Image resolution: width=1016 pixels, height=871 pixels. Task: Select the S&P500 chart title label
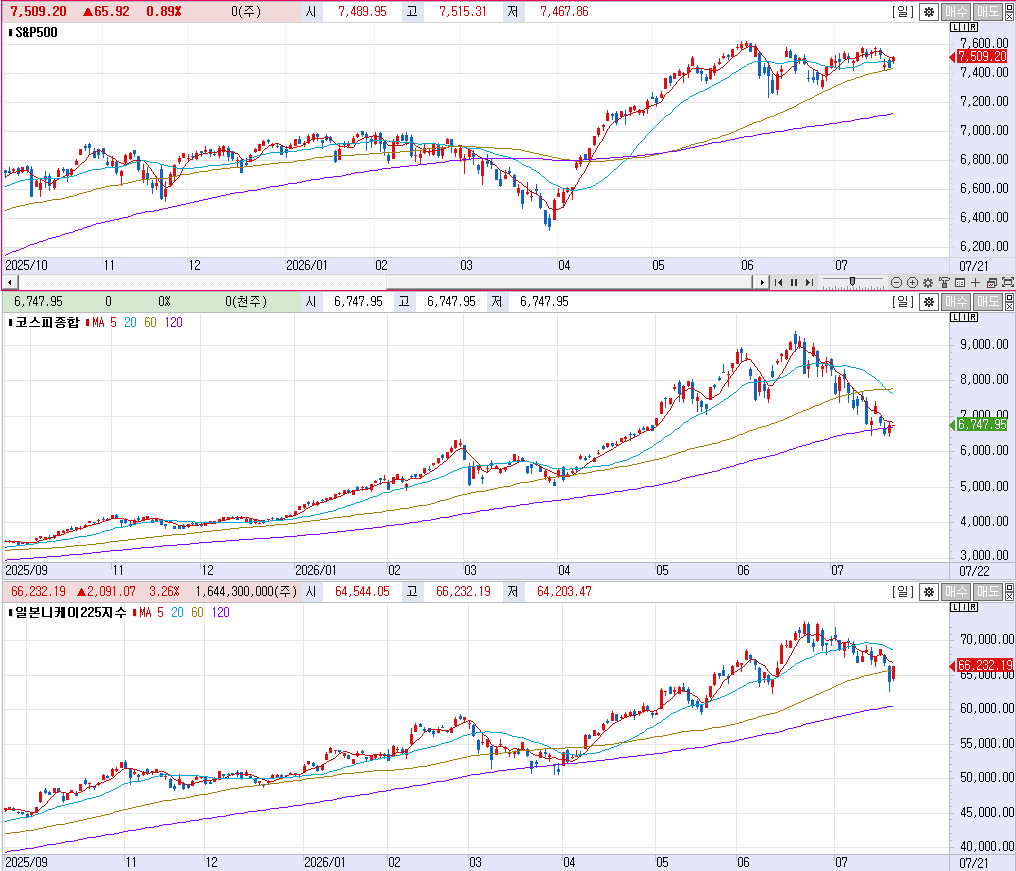[36, 32]
